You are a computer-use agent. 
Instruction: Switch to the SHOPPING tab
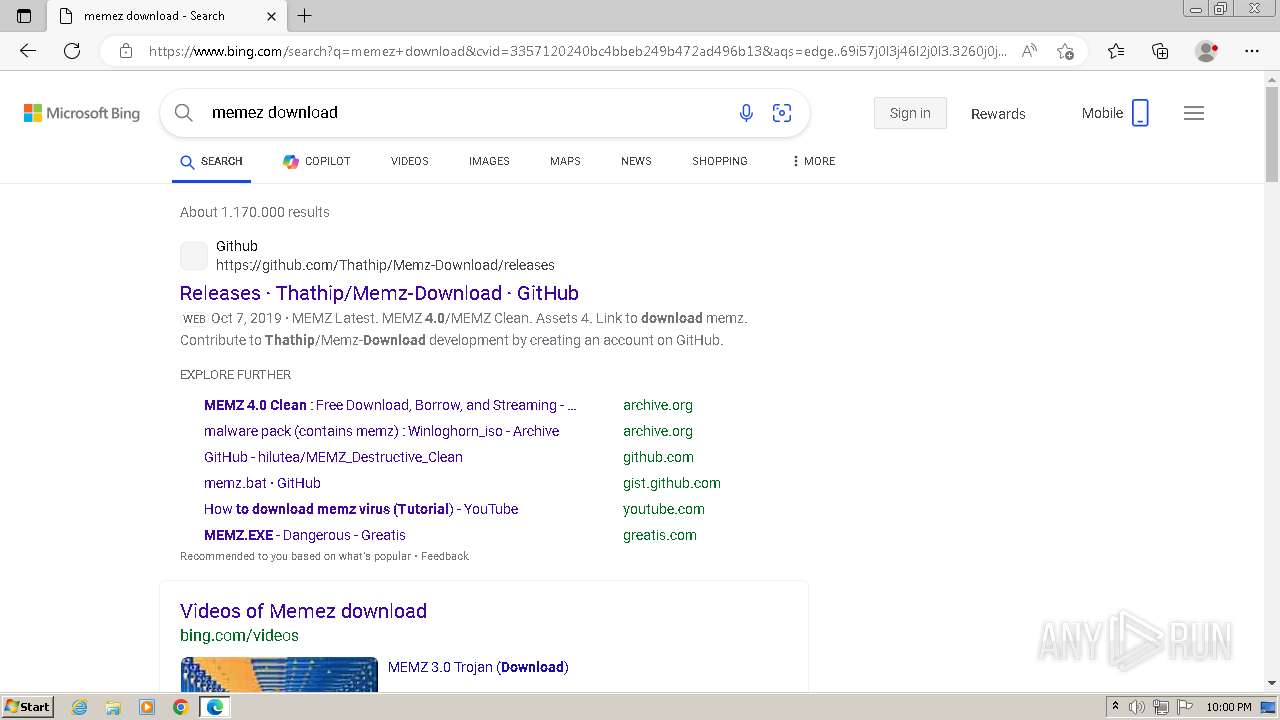[x=720, y=161]
